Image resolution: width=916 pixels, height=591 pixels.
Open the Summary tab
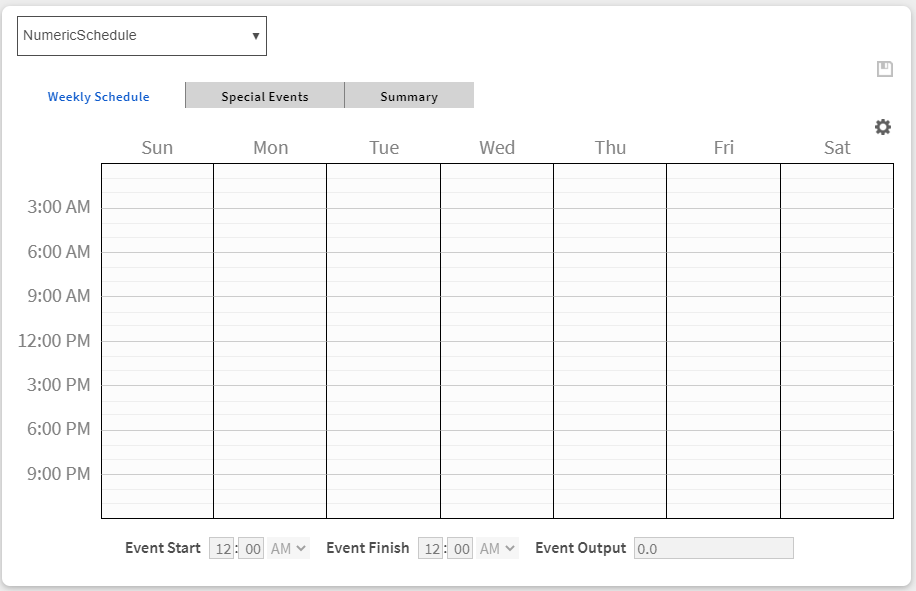409,97
